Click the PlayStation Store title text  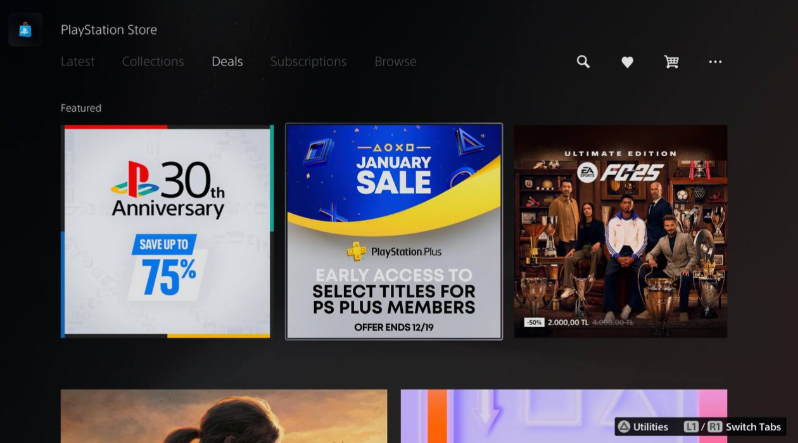(x=109, y=30)
